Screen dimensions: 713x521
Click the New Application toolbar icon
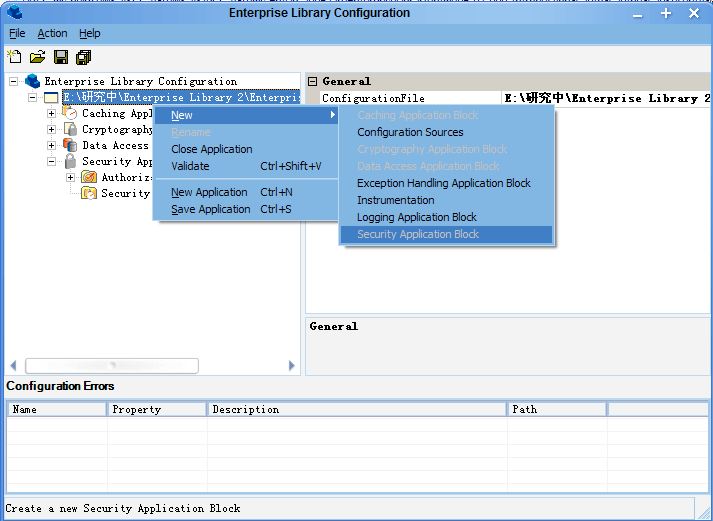pyautogui.click(x=15, y=57)
